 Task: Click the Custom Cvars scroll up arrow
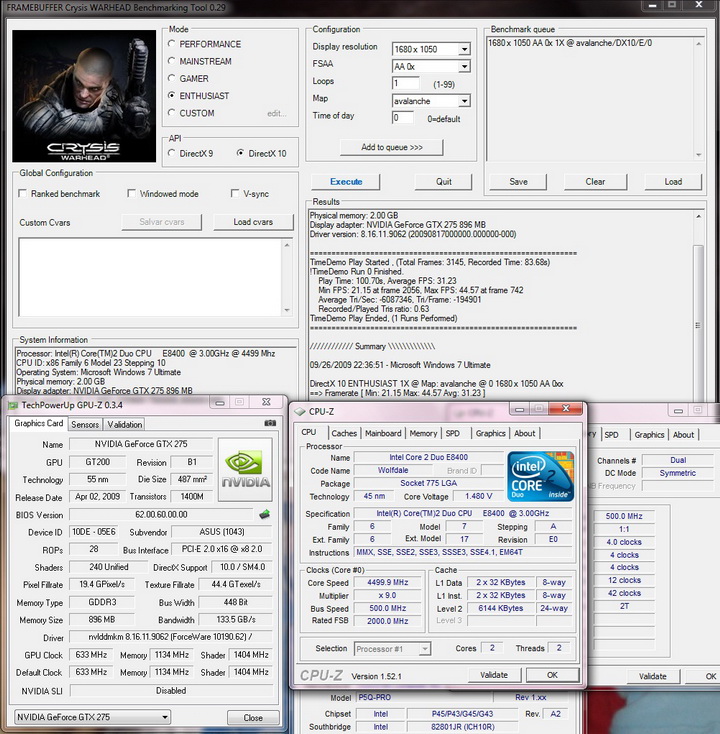tap(287, 245)
